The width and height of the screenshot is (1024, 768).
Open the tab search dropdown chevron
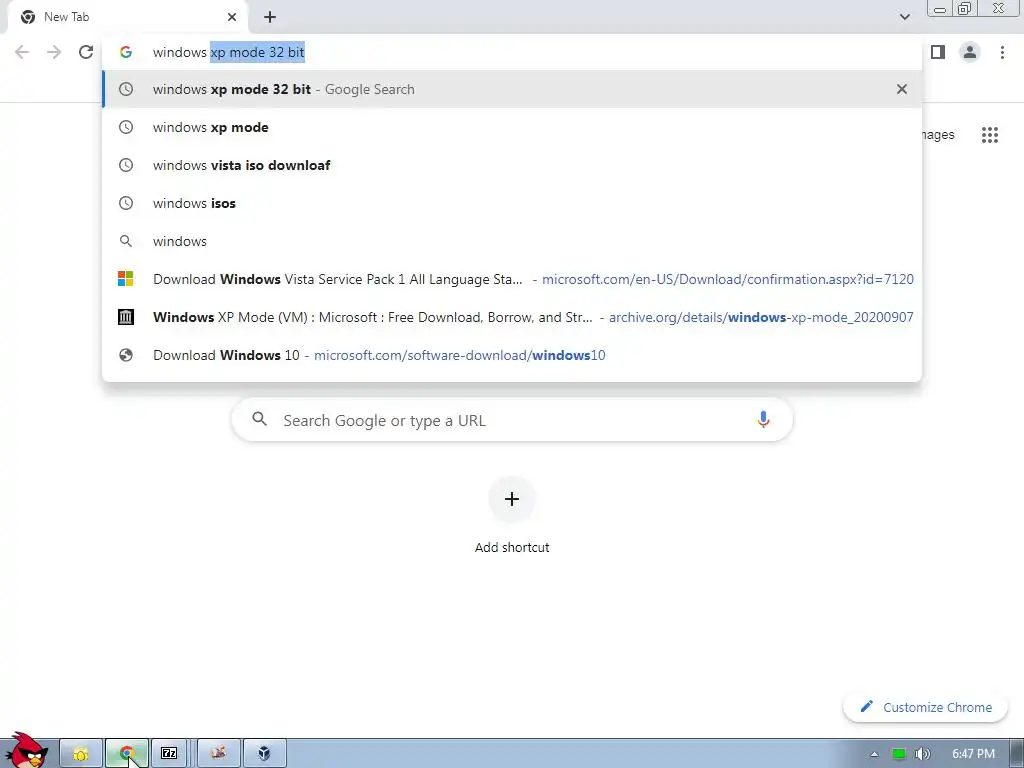[x=904, y=17]
